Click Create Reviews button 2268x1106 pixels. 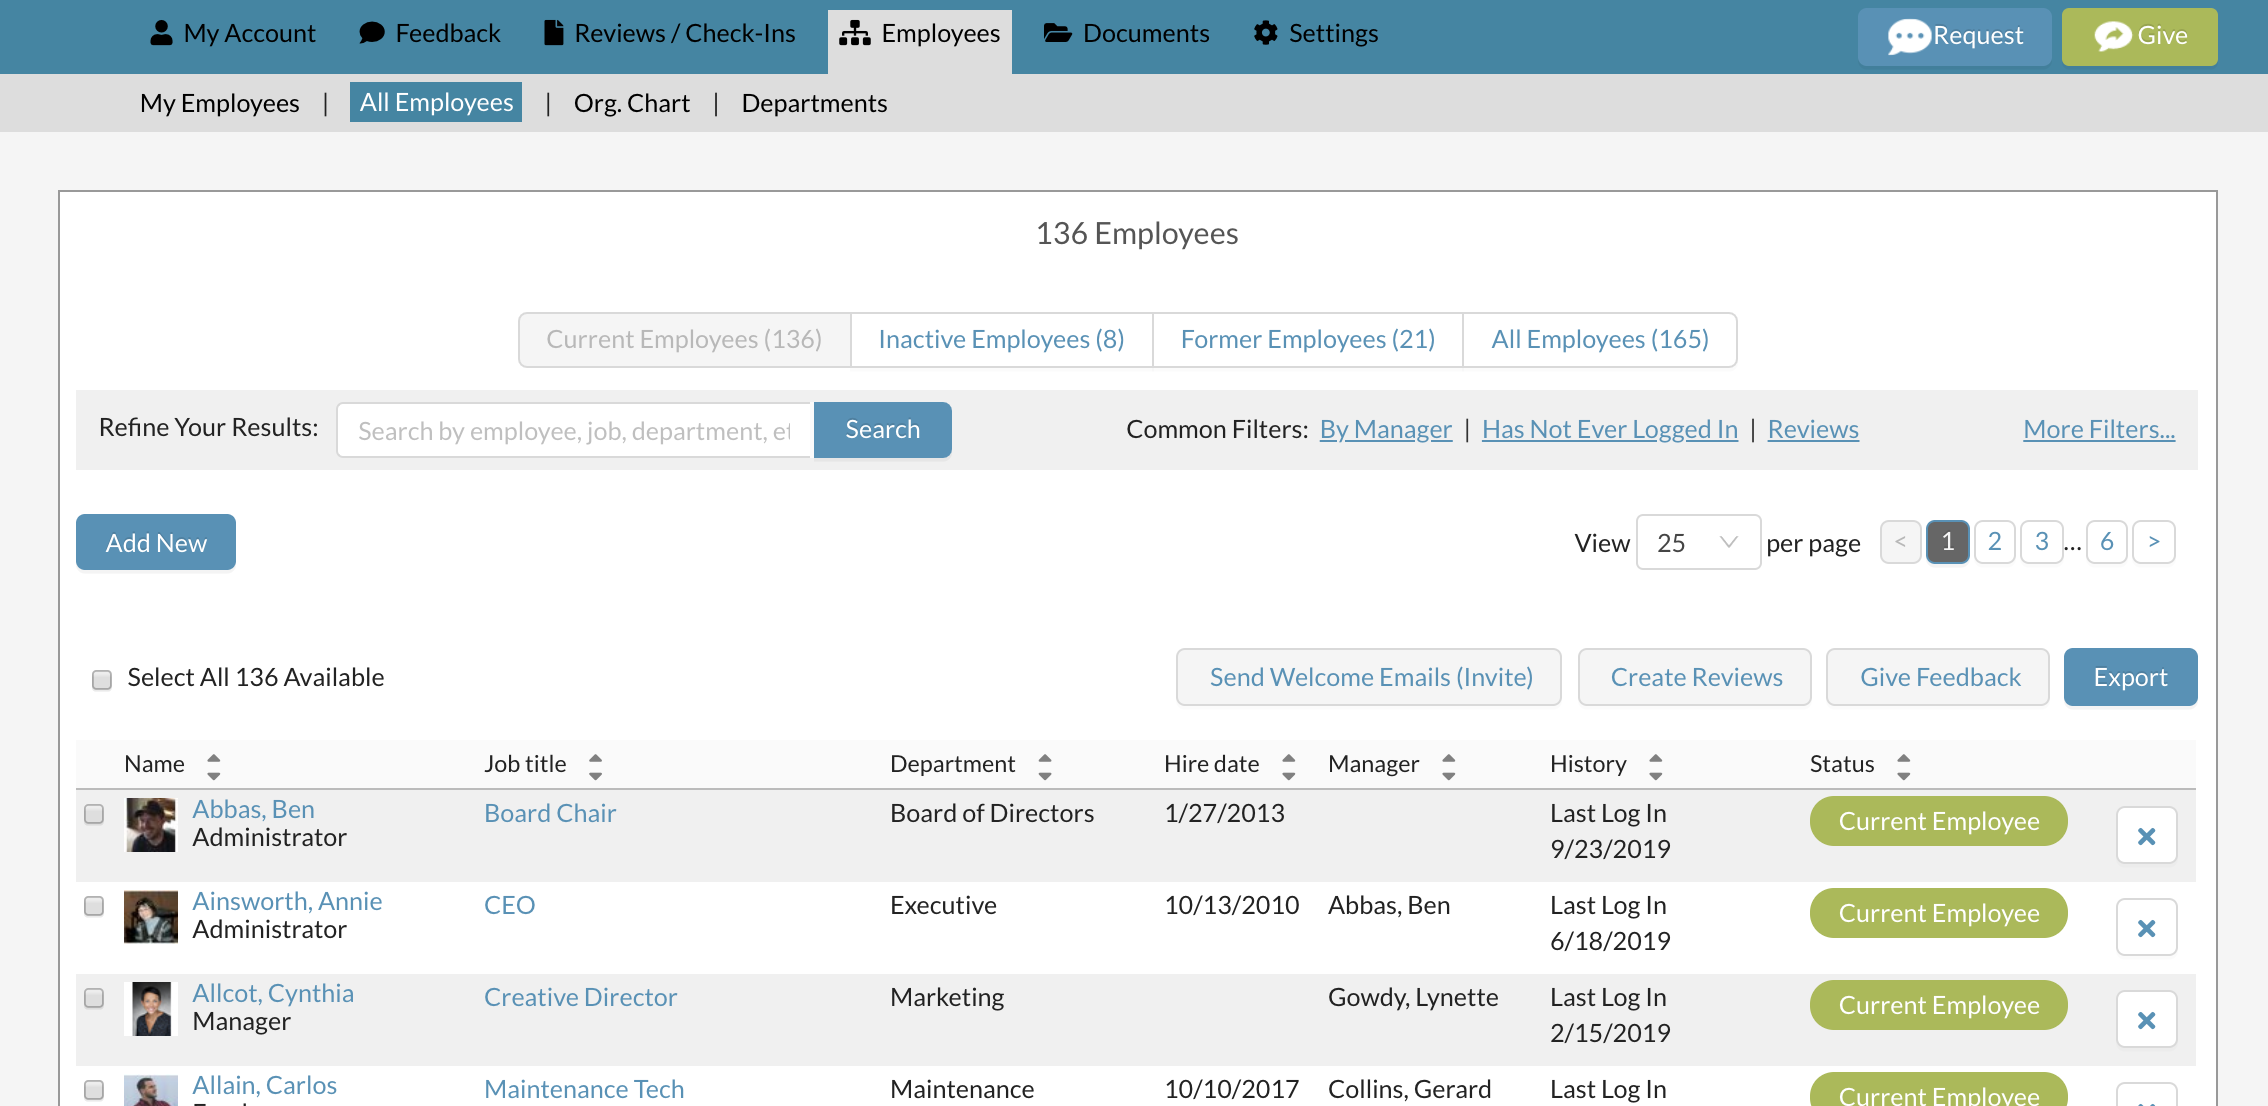pyautogui.click(x=1695, y=677)
